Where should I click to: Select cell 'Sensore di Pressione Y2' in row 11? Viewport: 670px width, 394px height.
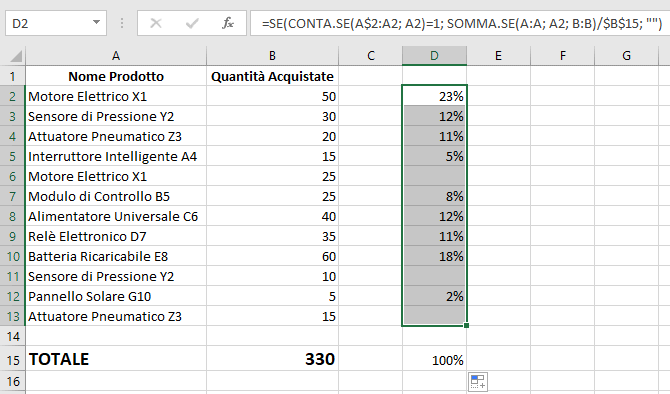[116, 276]
